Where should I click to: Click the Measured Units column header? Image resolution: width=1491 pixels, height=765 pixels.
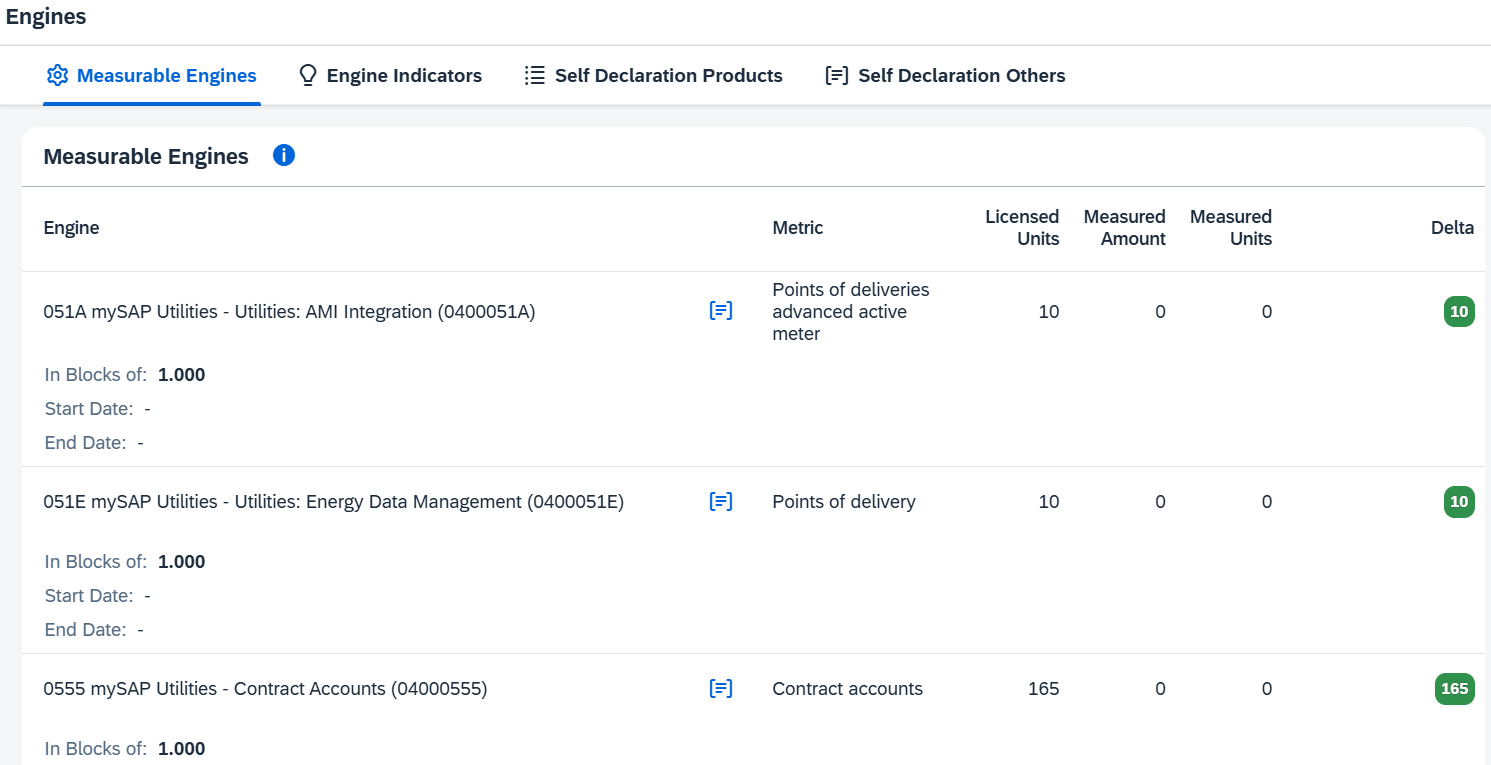pos(1231,228)
